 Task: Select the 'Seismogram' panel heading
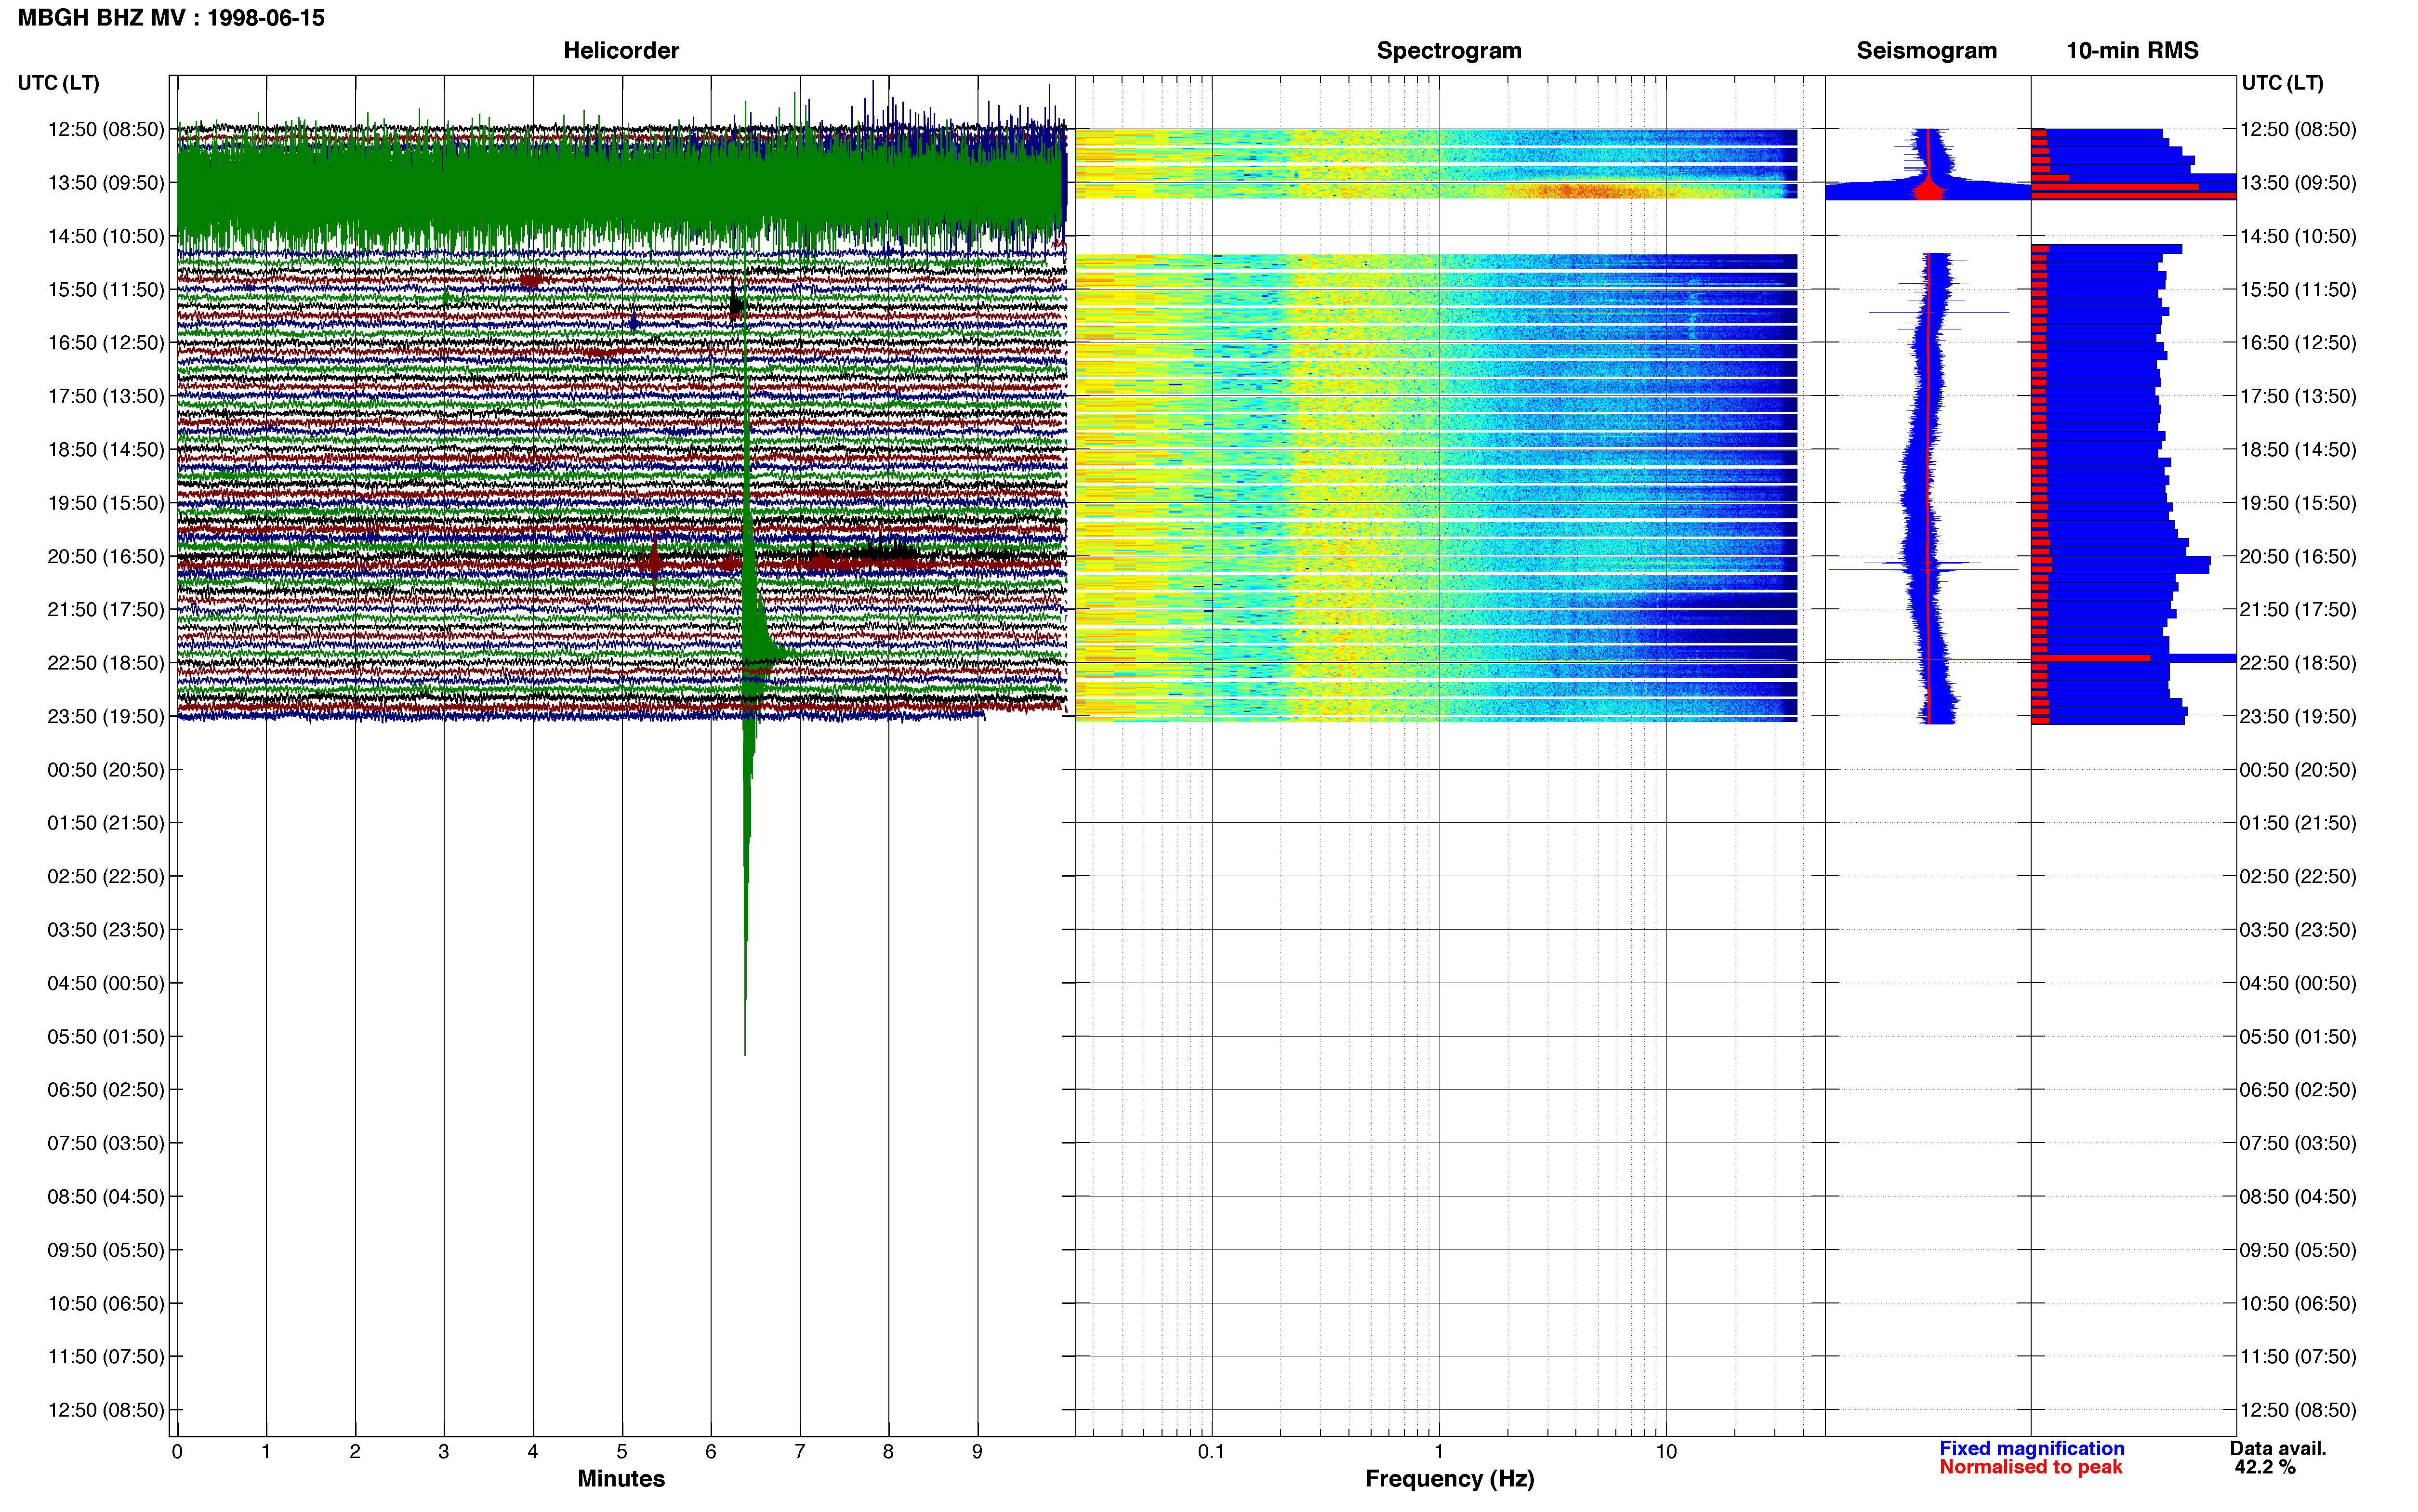point(1926,50)
